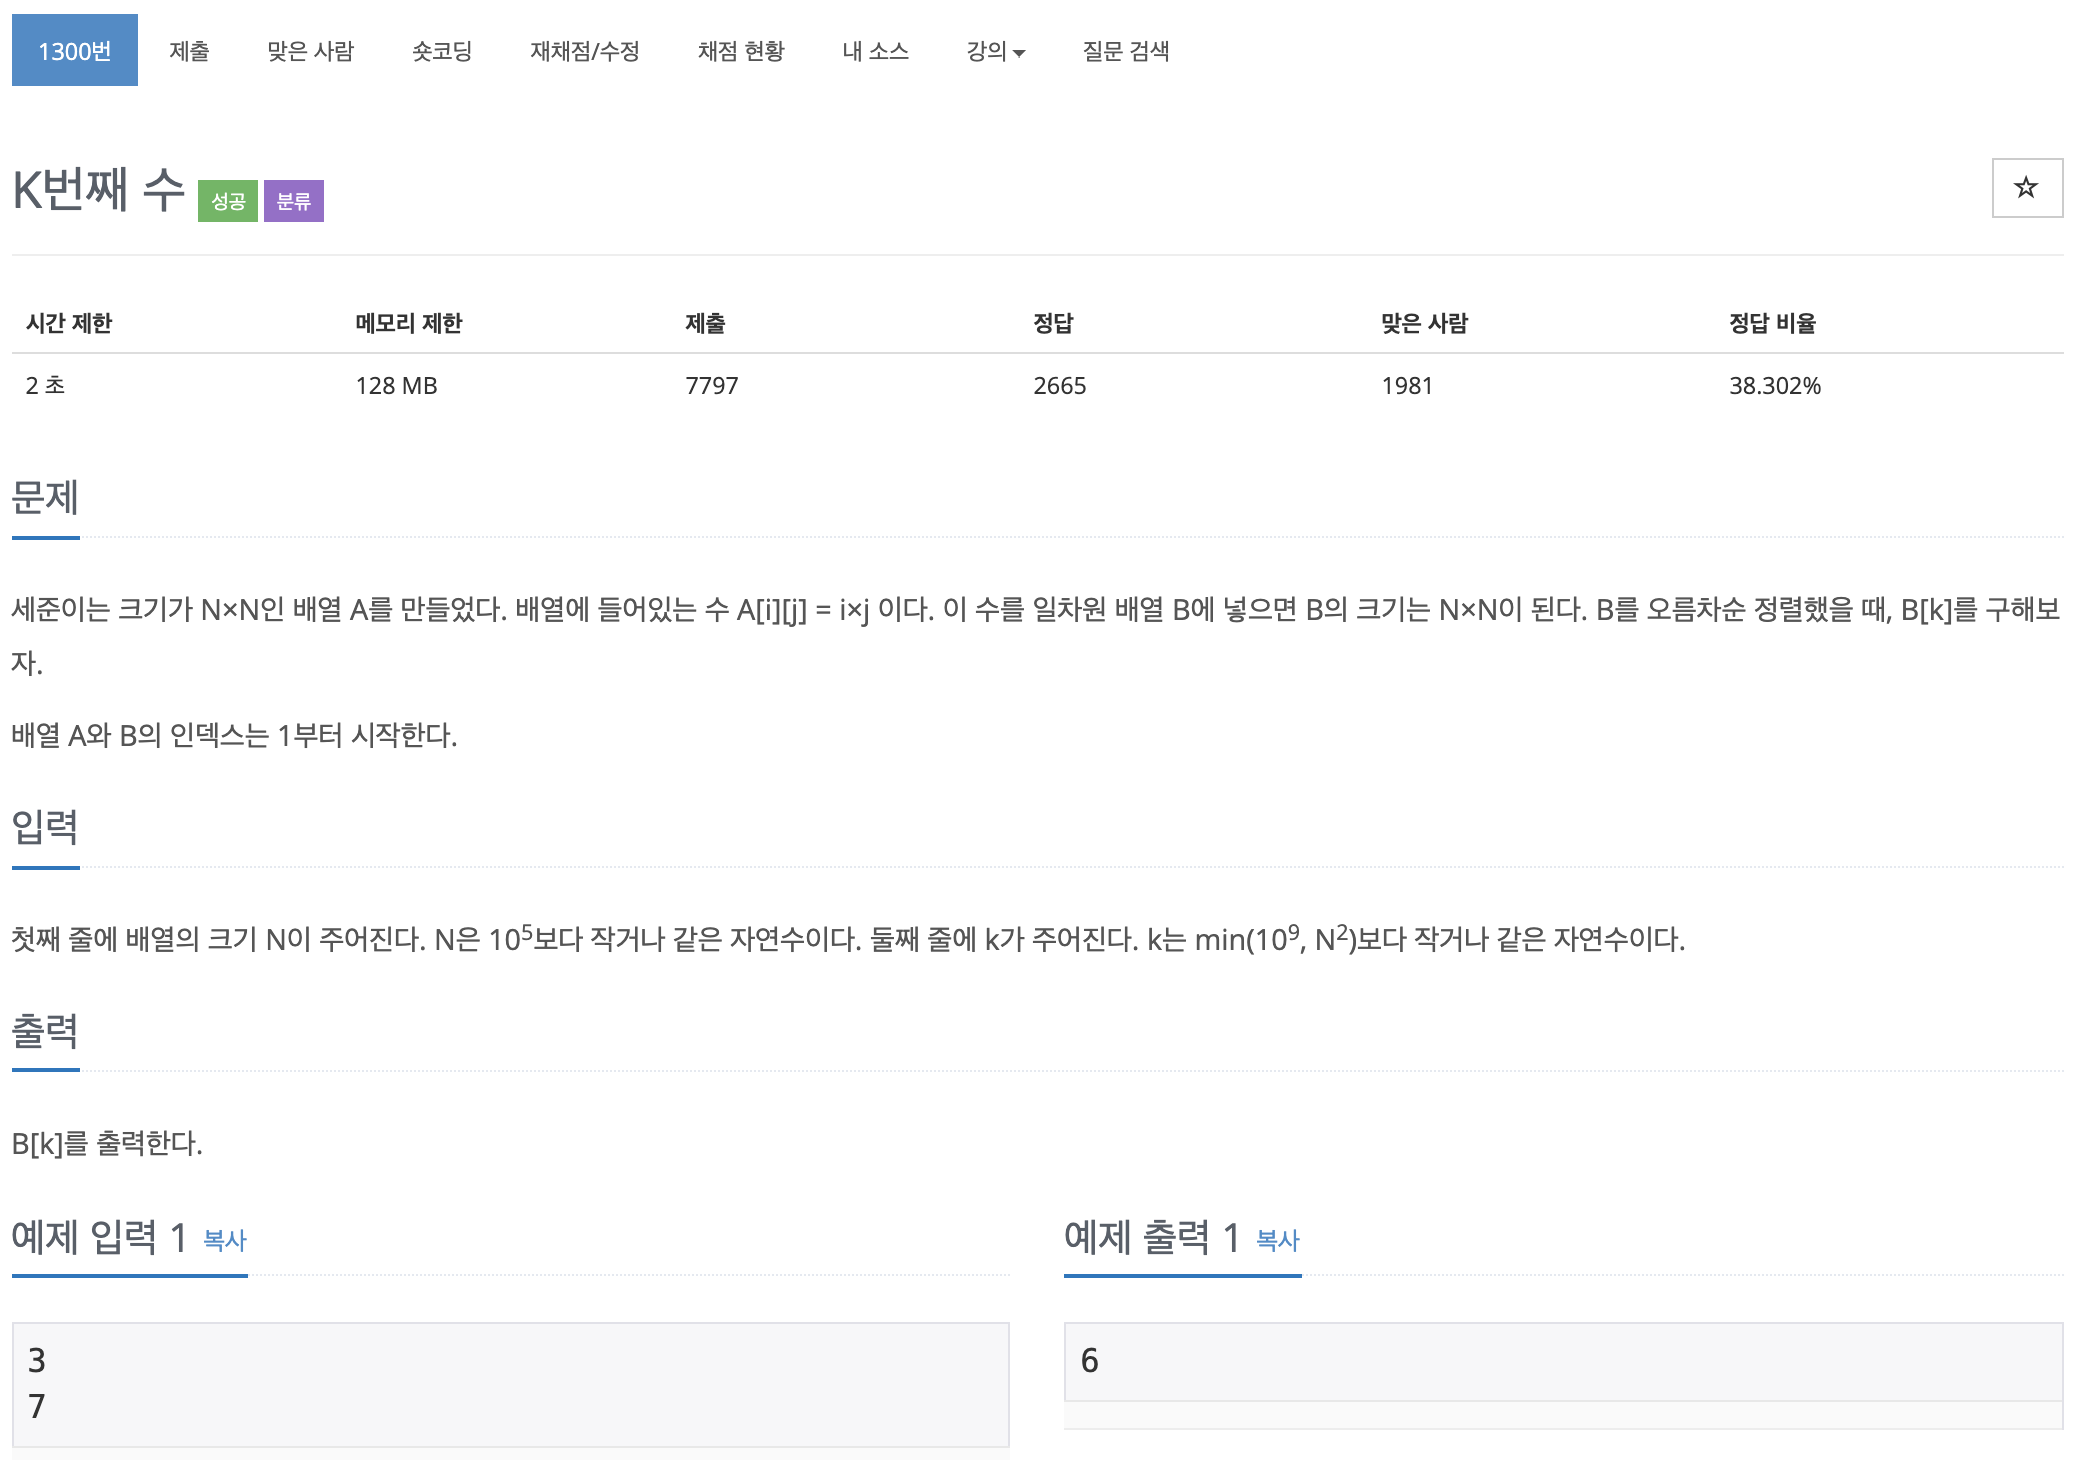Open the 질문 검색 tab

(1126, 51)
